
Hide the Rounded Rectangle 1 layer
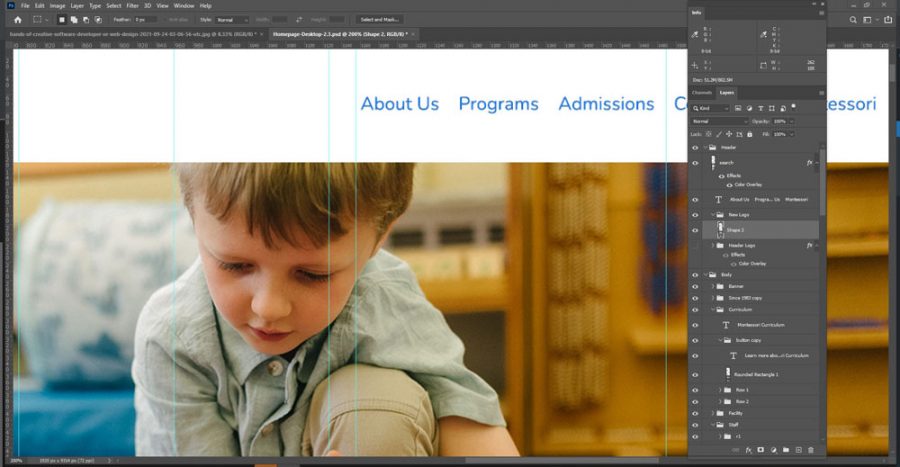click(x=695, y=375)
